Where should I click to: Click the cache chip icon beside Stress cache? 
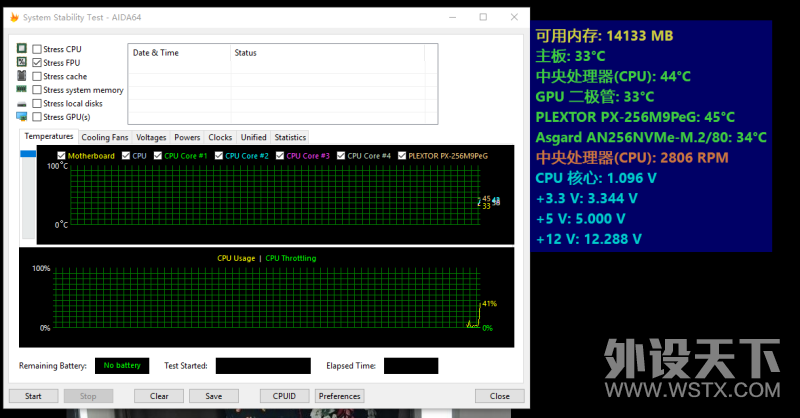coord(21,76)
